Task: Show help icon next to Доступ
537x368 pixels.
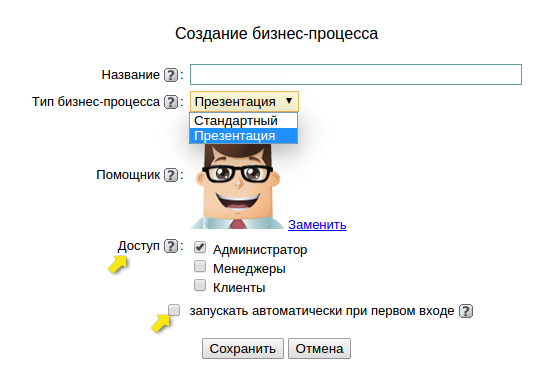Action: [171, 246]
